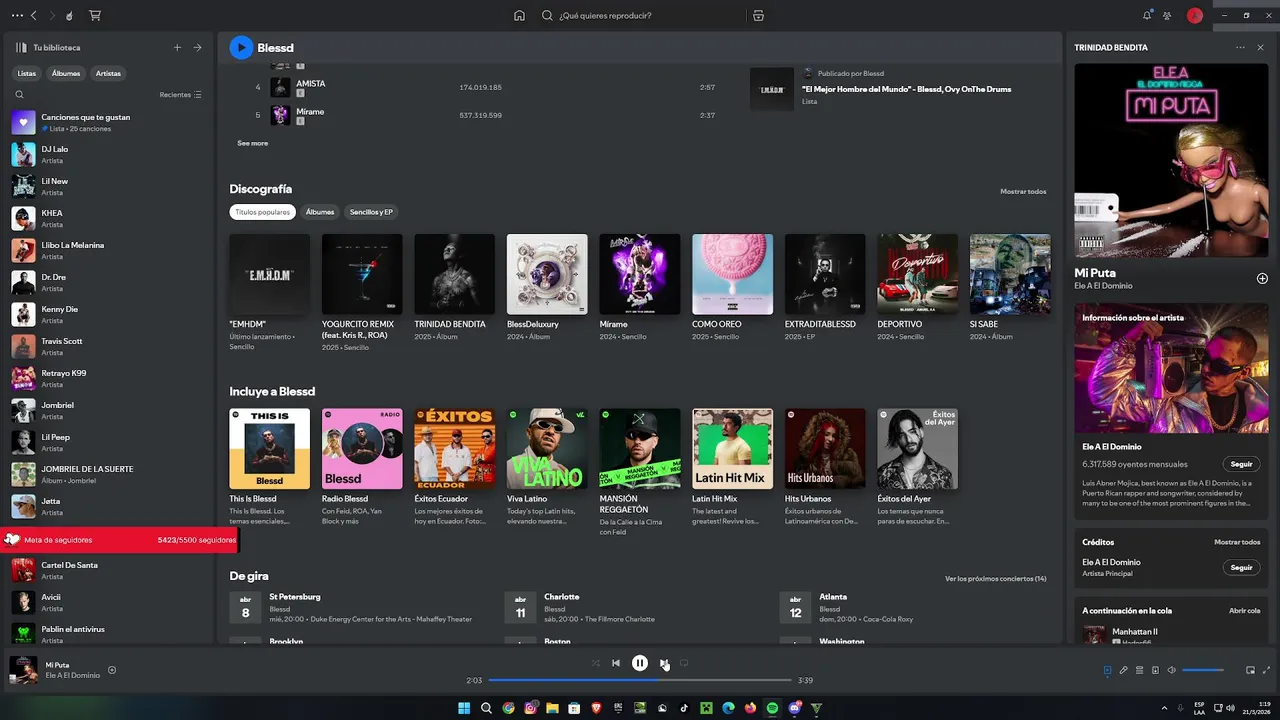
Task: View Ver los próximos conciertos (14)
Action: point(995,578)
